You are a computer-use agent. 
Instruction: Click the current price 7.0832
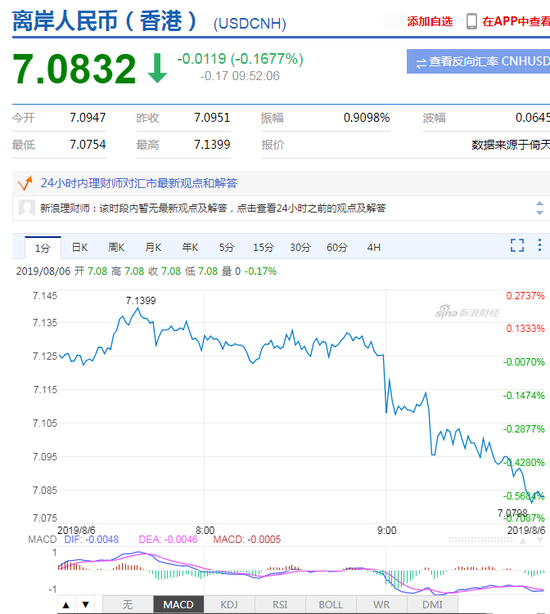click(x=74, y=69)
